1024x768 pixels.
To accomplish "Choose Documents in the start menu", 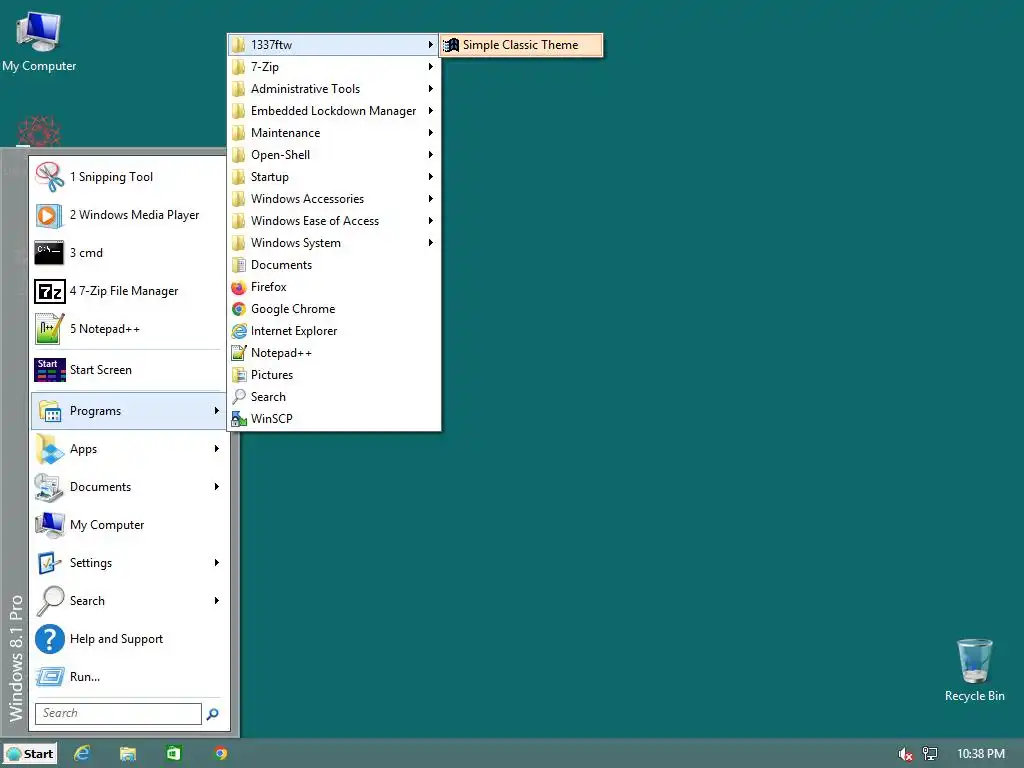I will (128, 487).
